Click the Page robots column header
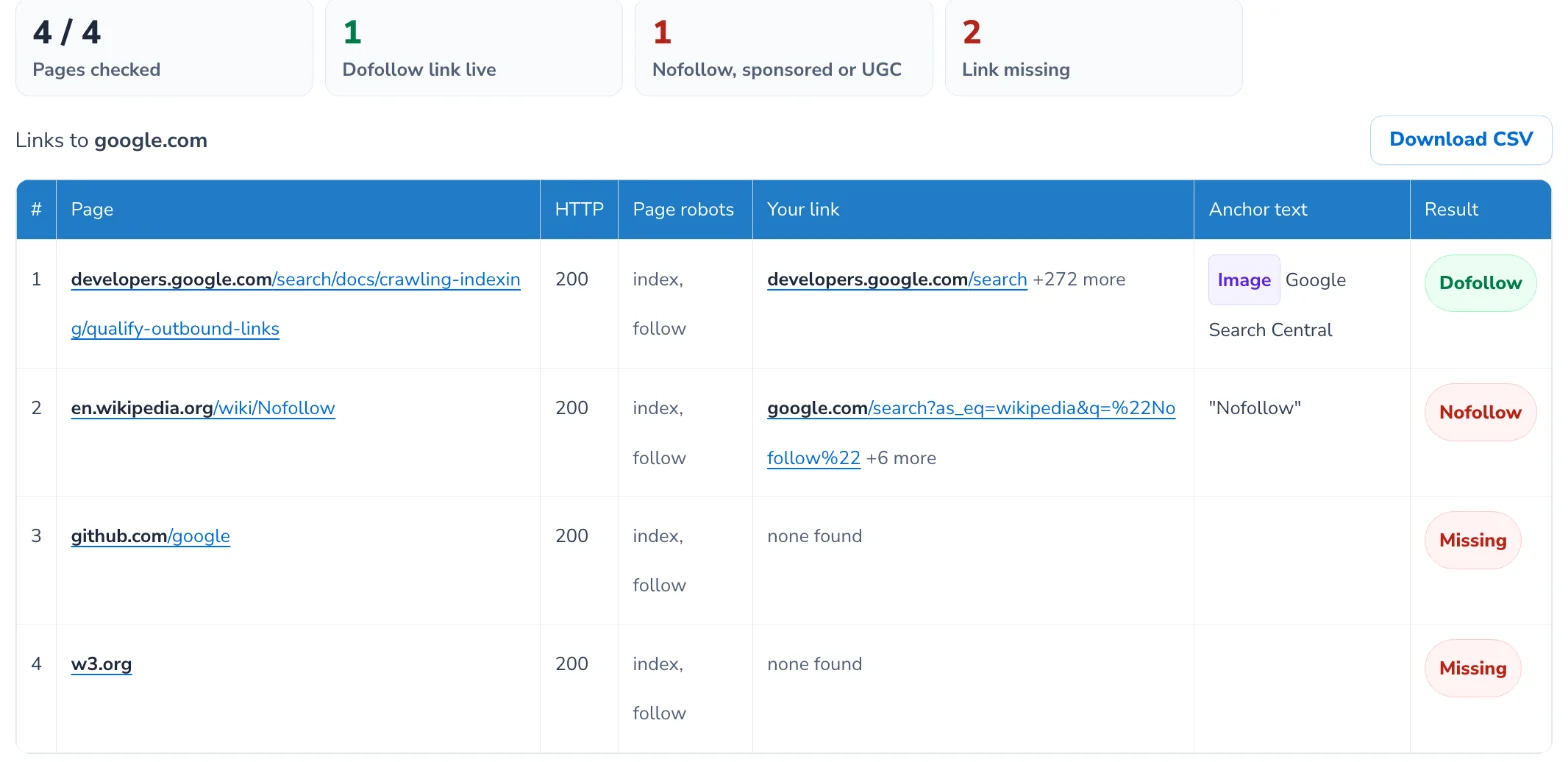The image size is (1568, 762). click(x=684, y=209)
